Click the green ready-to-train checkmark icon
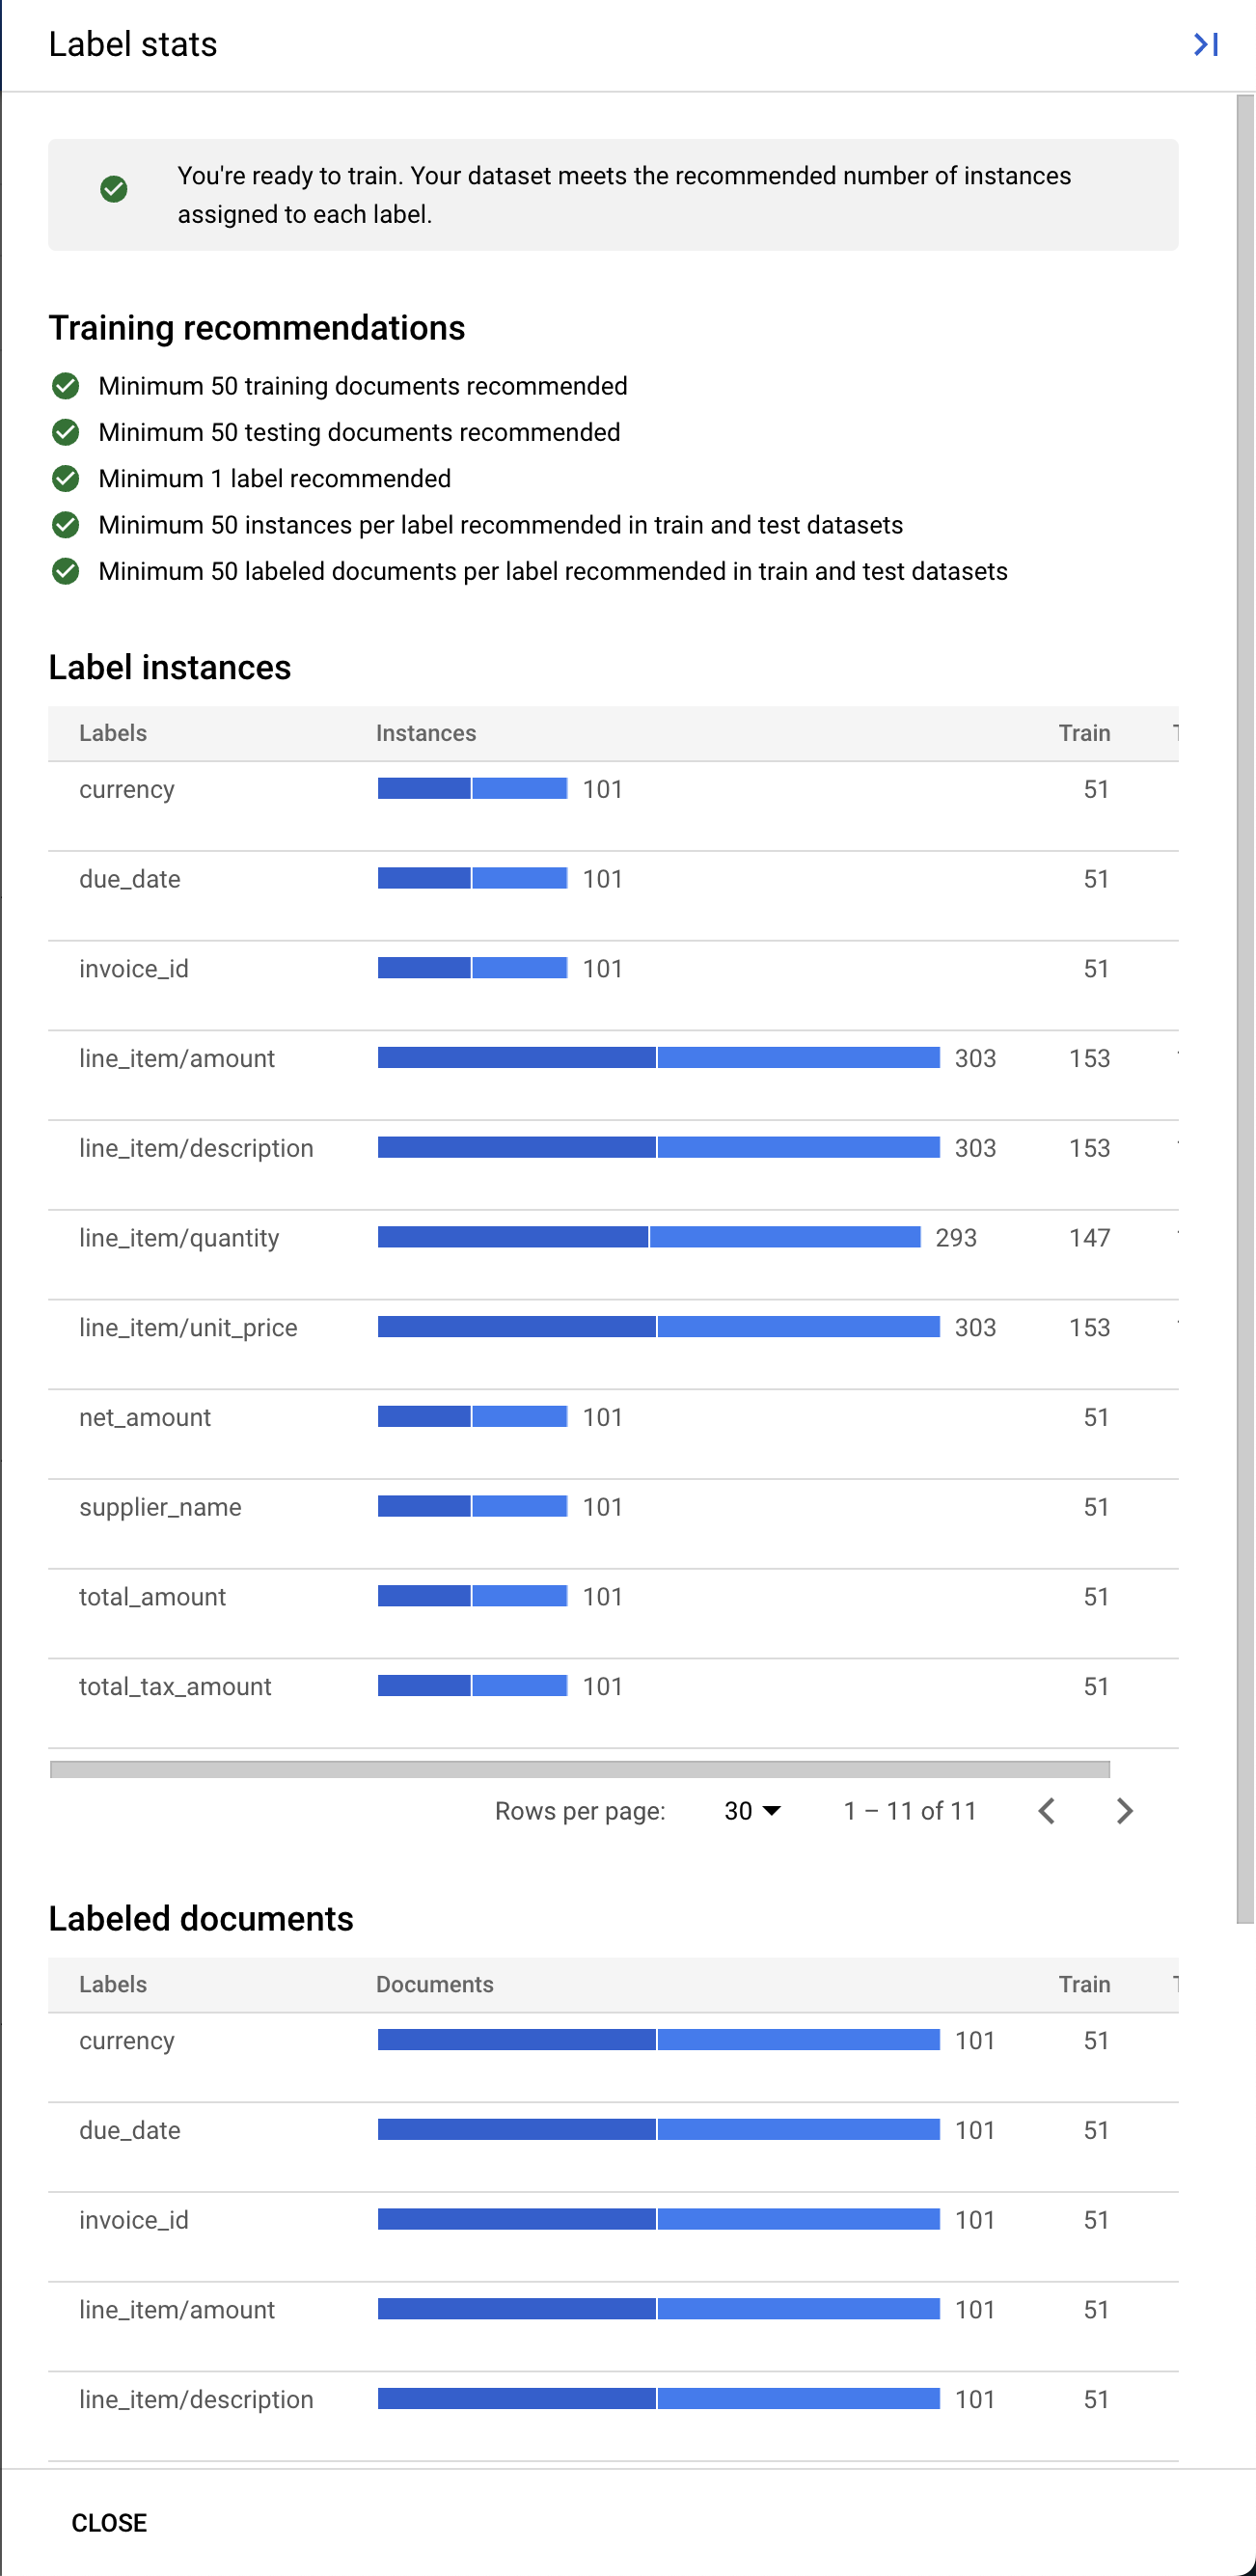Image resolution: width=1256 pixels, height=2576 pixels. click(114, 189)
